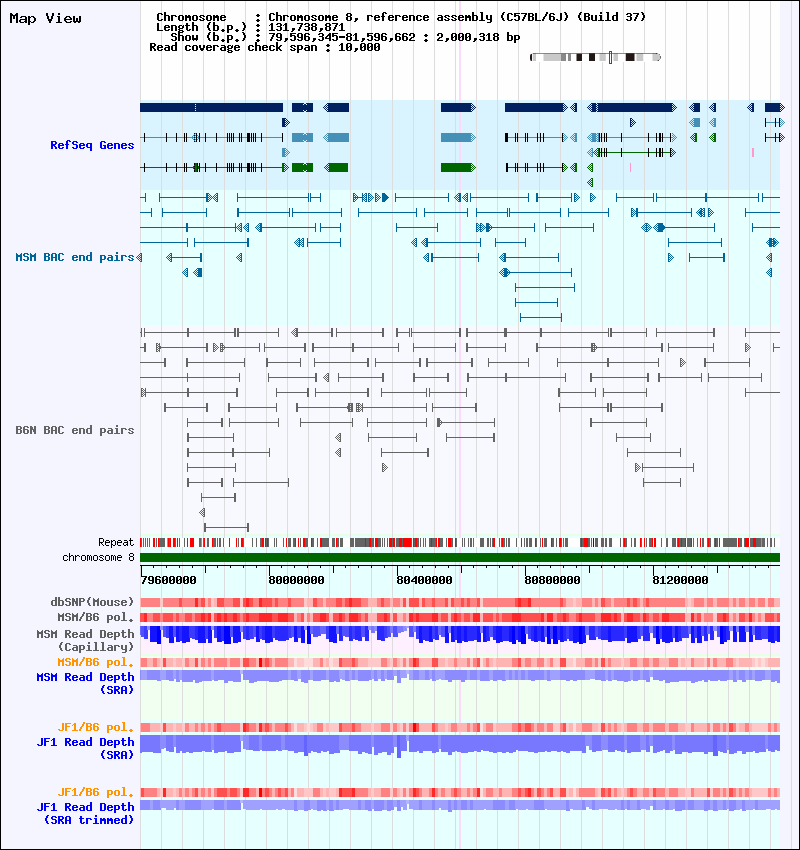Click the 79600000 axis coordinate
800x850 pixels.
pos(169,580)
